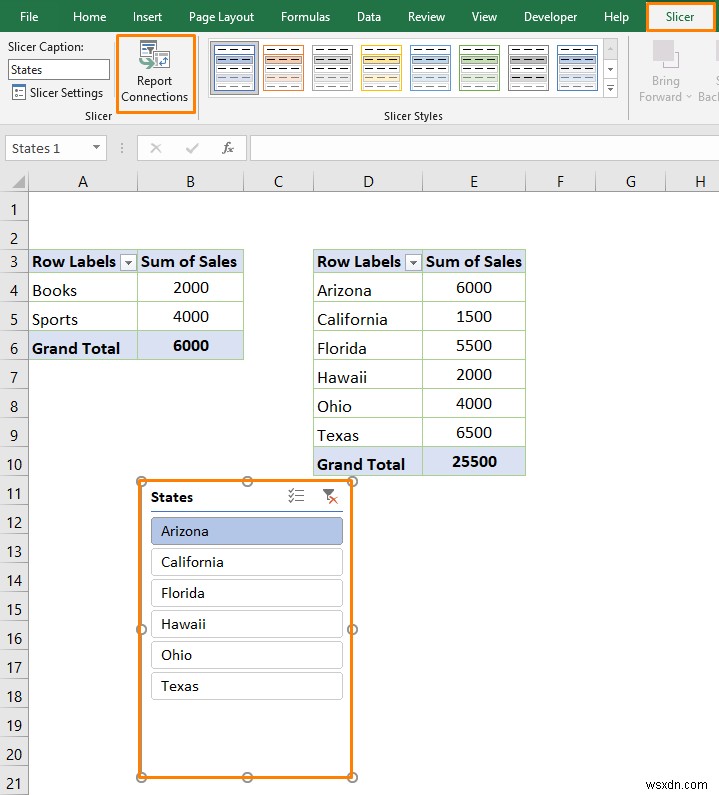This screenshot has width=719, height=795.
Task: Apply the green slicer style
Action: coord(479,68)
